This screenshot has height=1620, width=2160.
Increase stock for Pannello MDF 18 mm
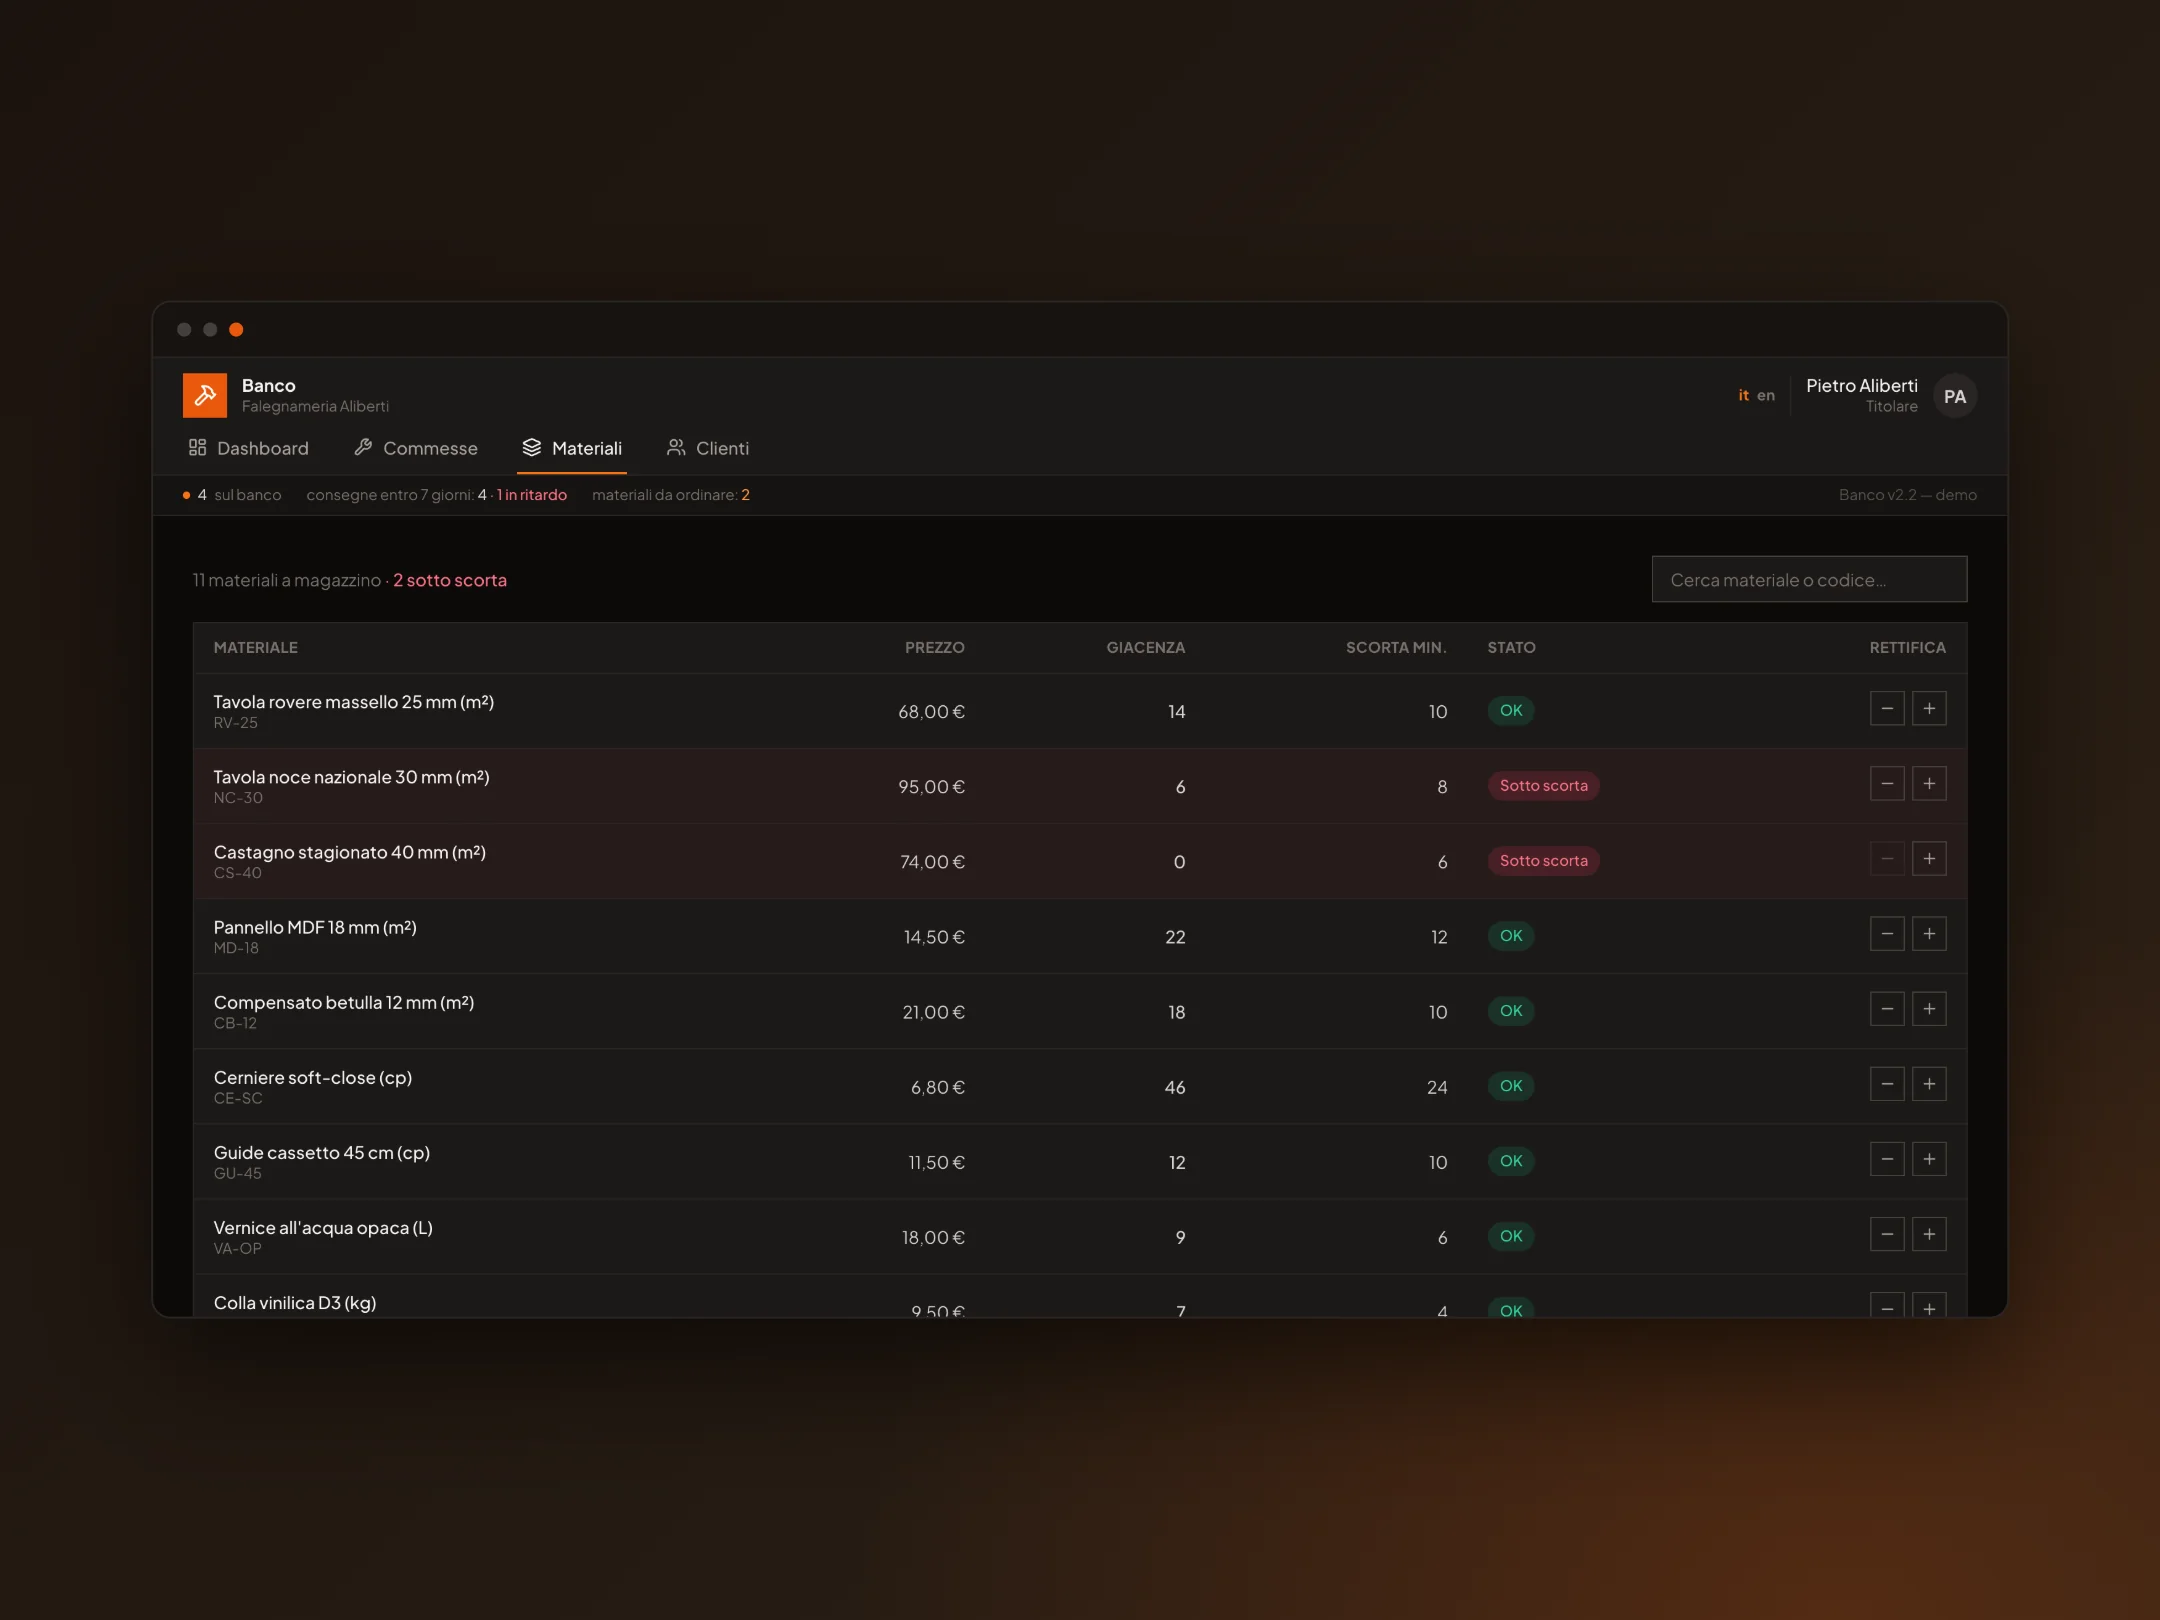coord(1929,934)
